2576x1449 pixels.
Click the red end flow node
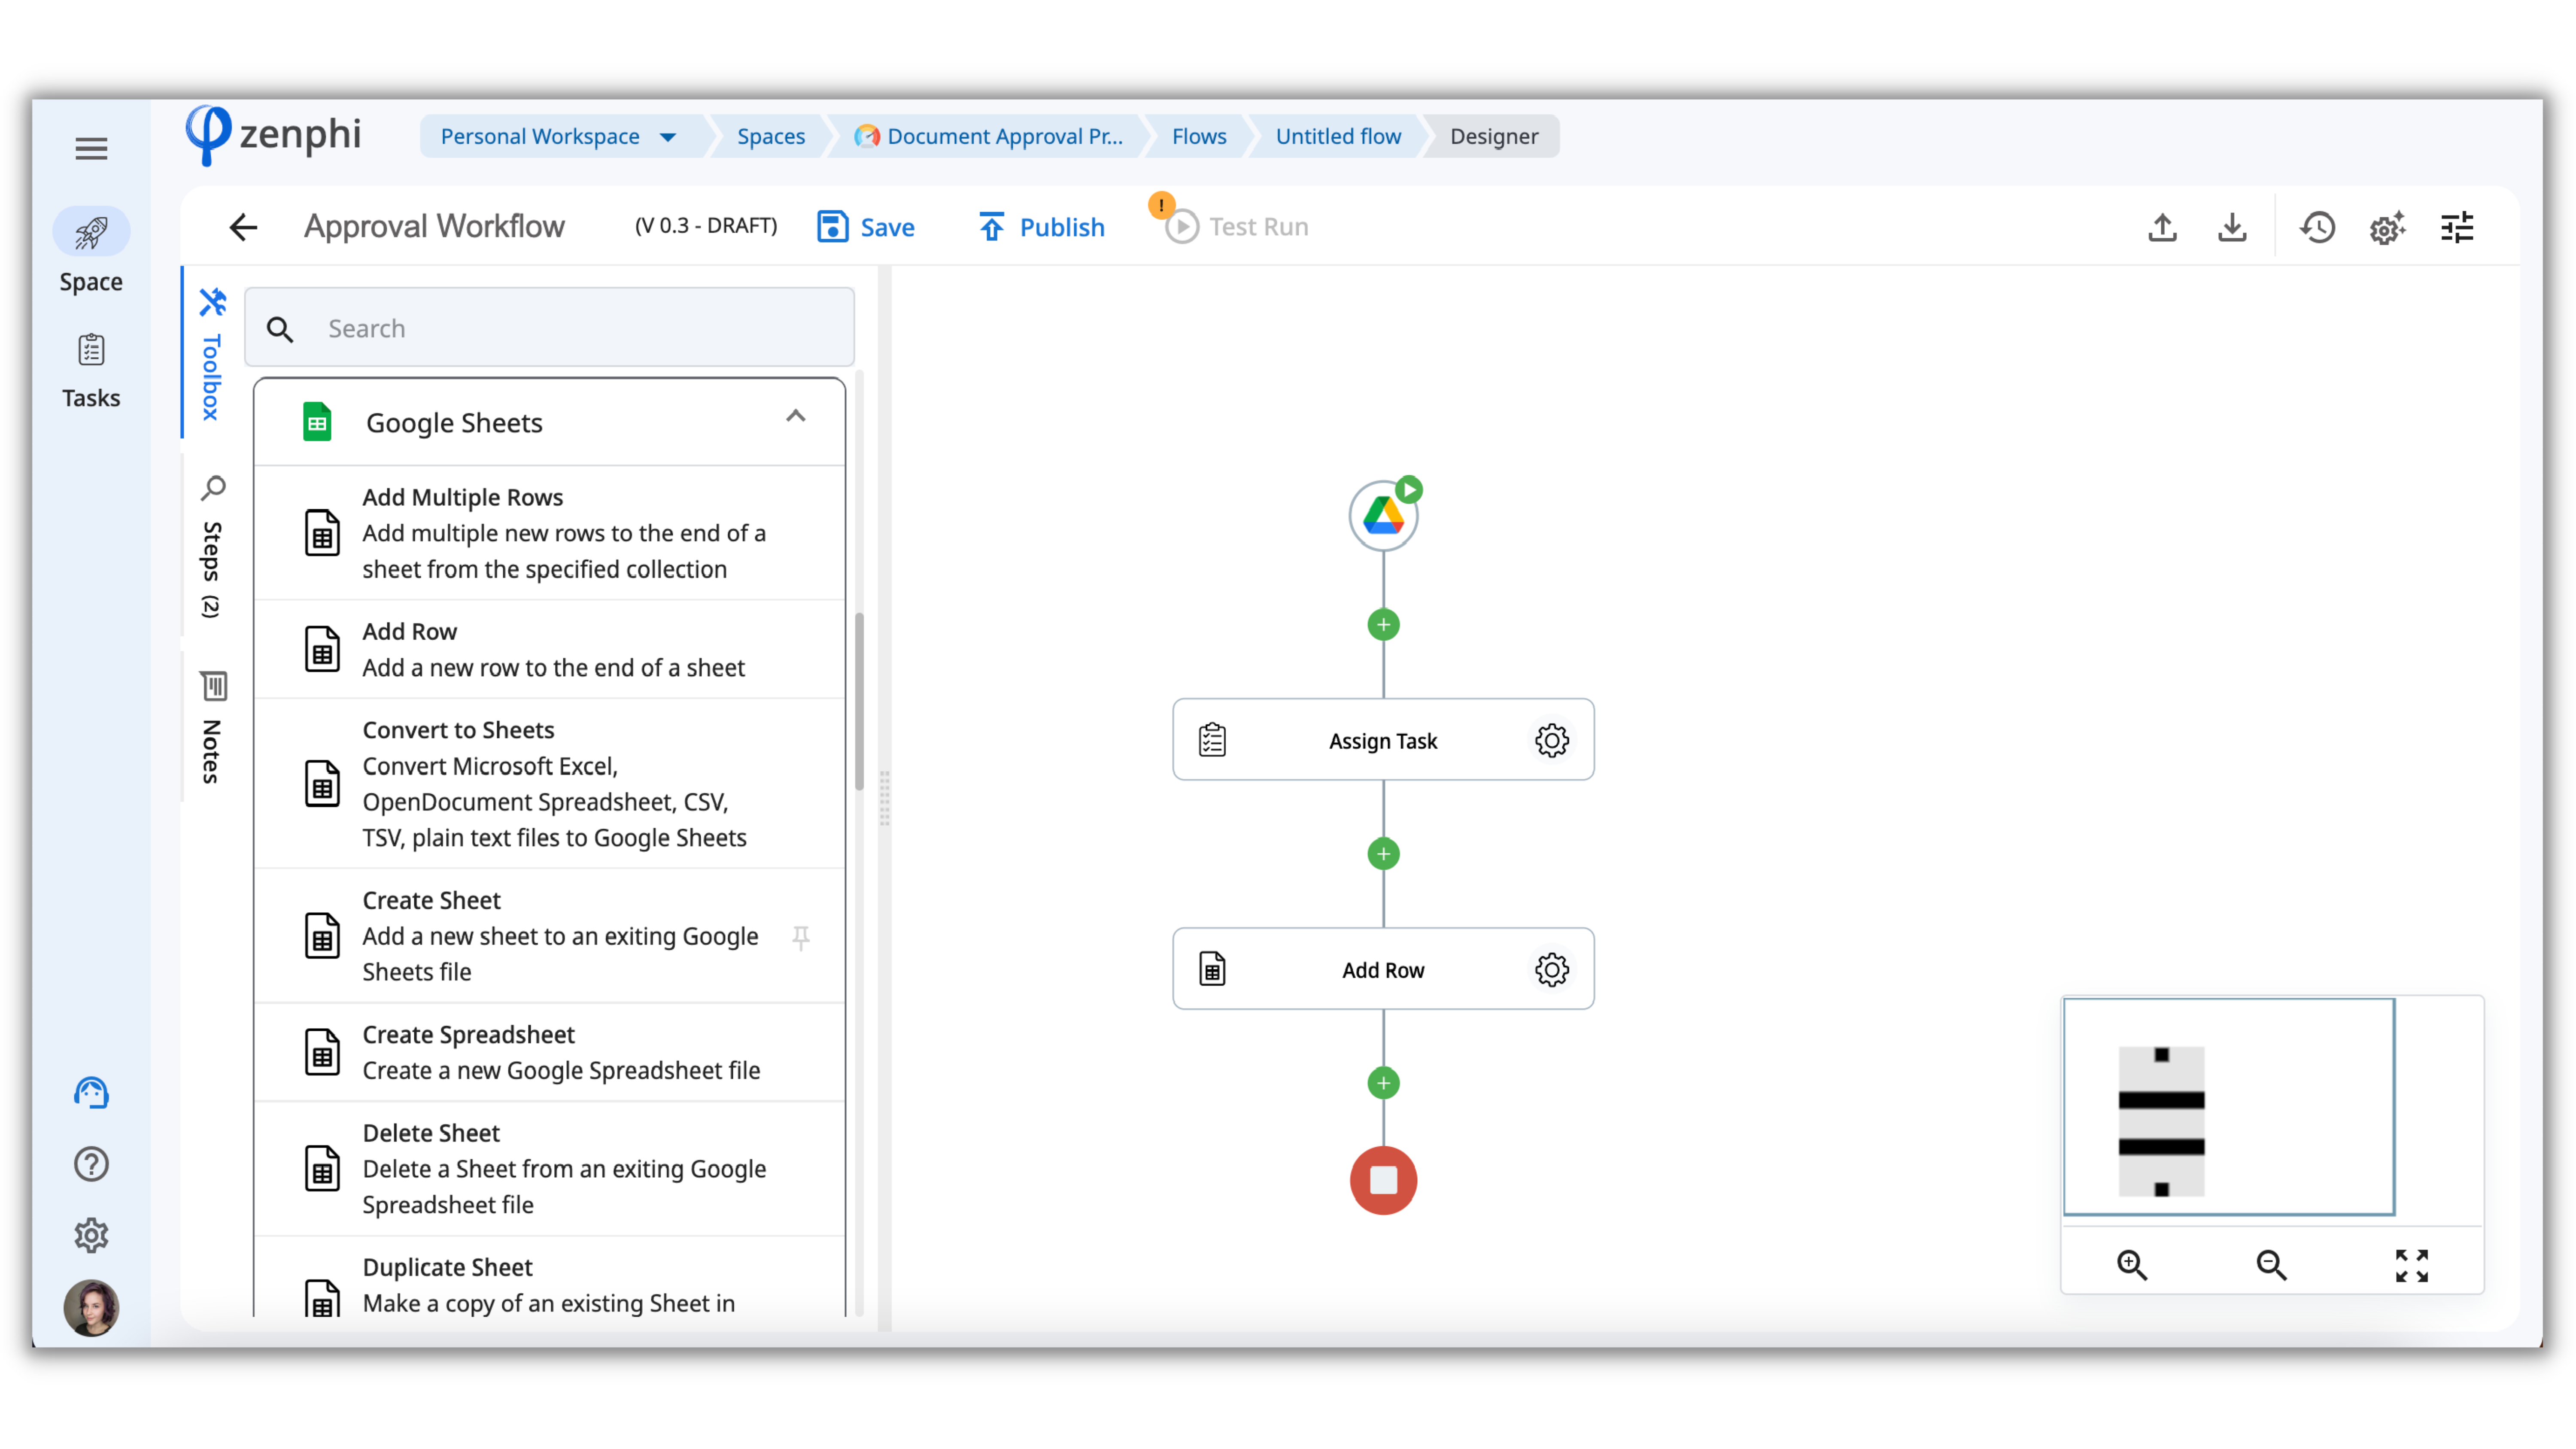(x=1383, y=1180)
